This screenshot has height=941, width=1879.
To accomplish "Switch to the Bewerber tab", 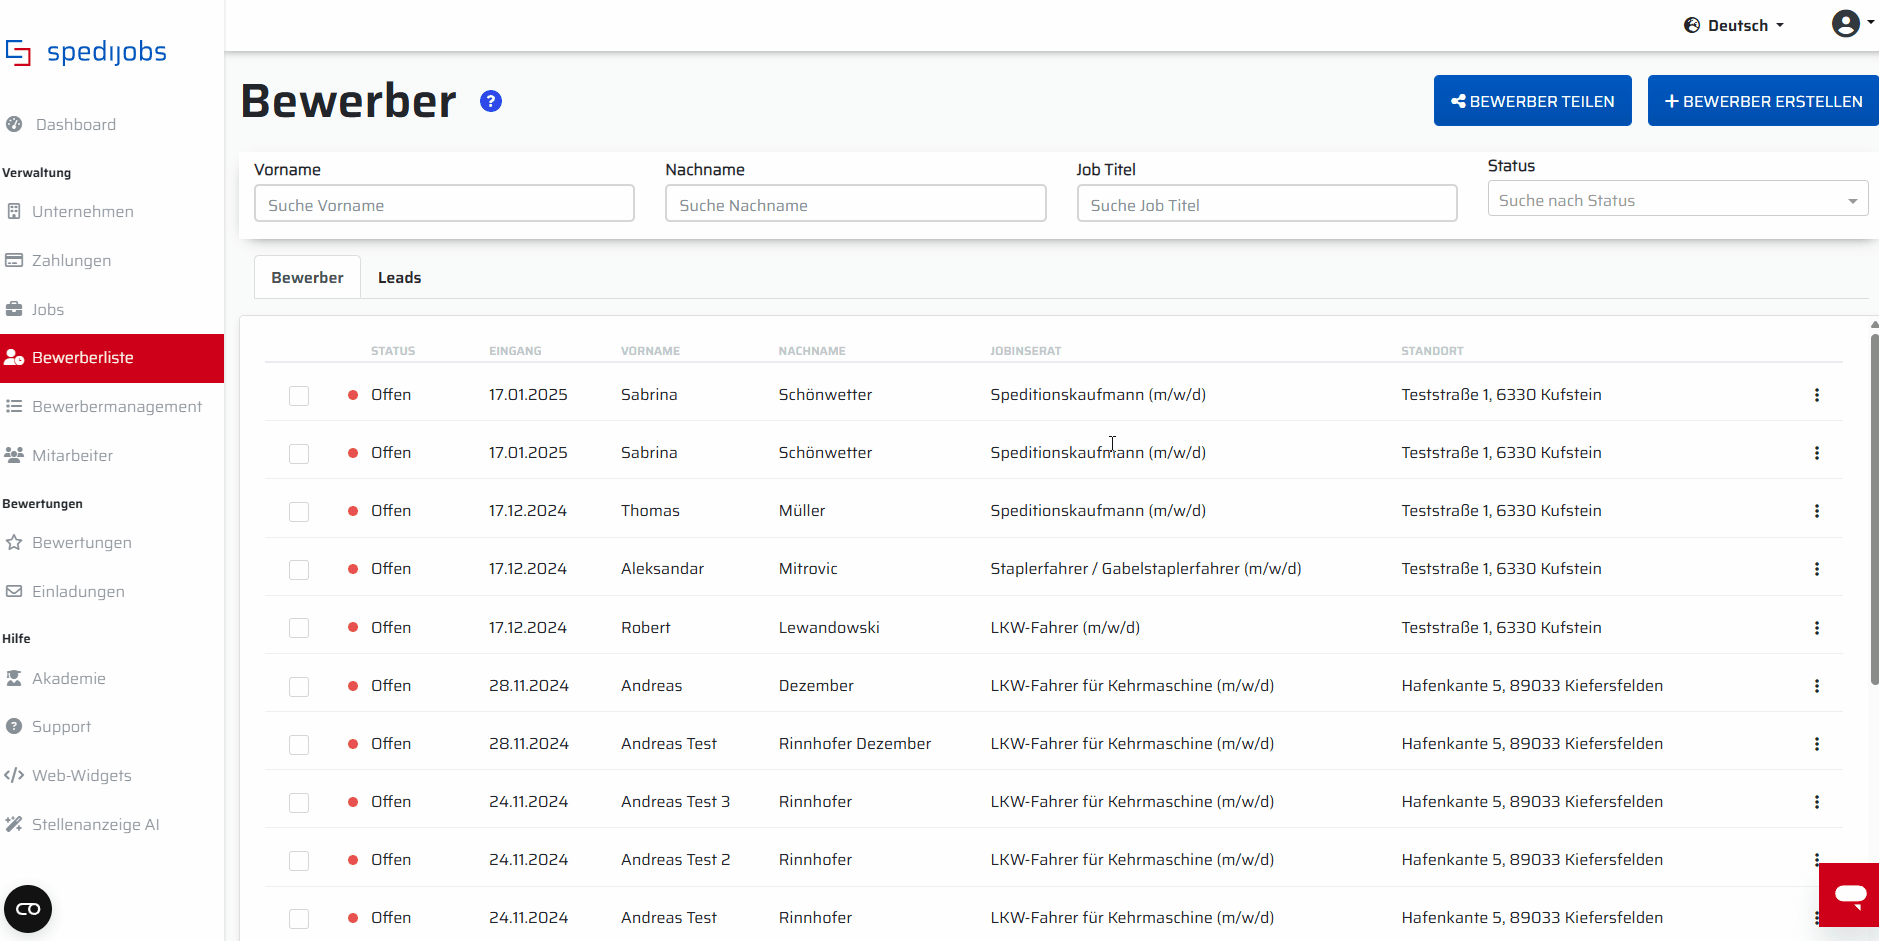I will [307, 277].
